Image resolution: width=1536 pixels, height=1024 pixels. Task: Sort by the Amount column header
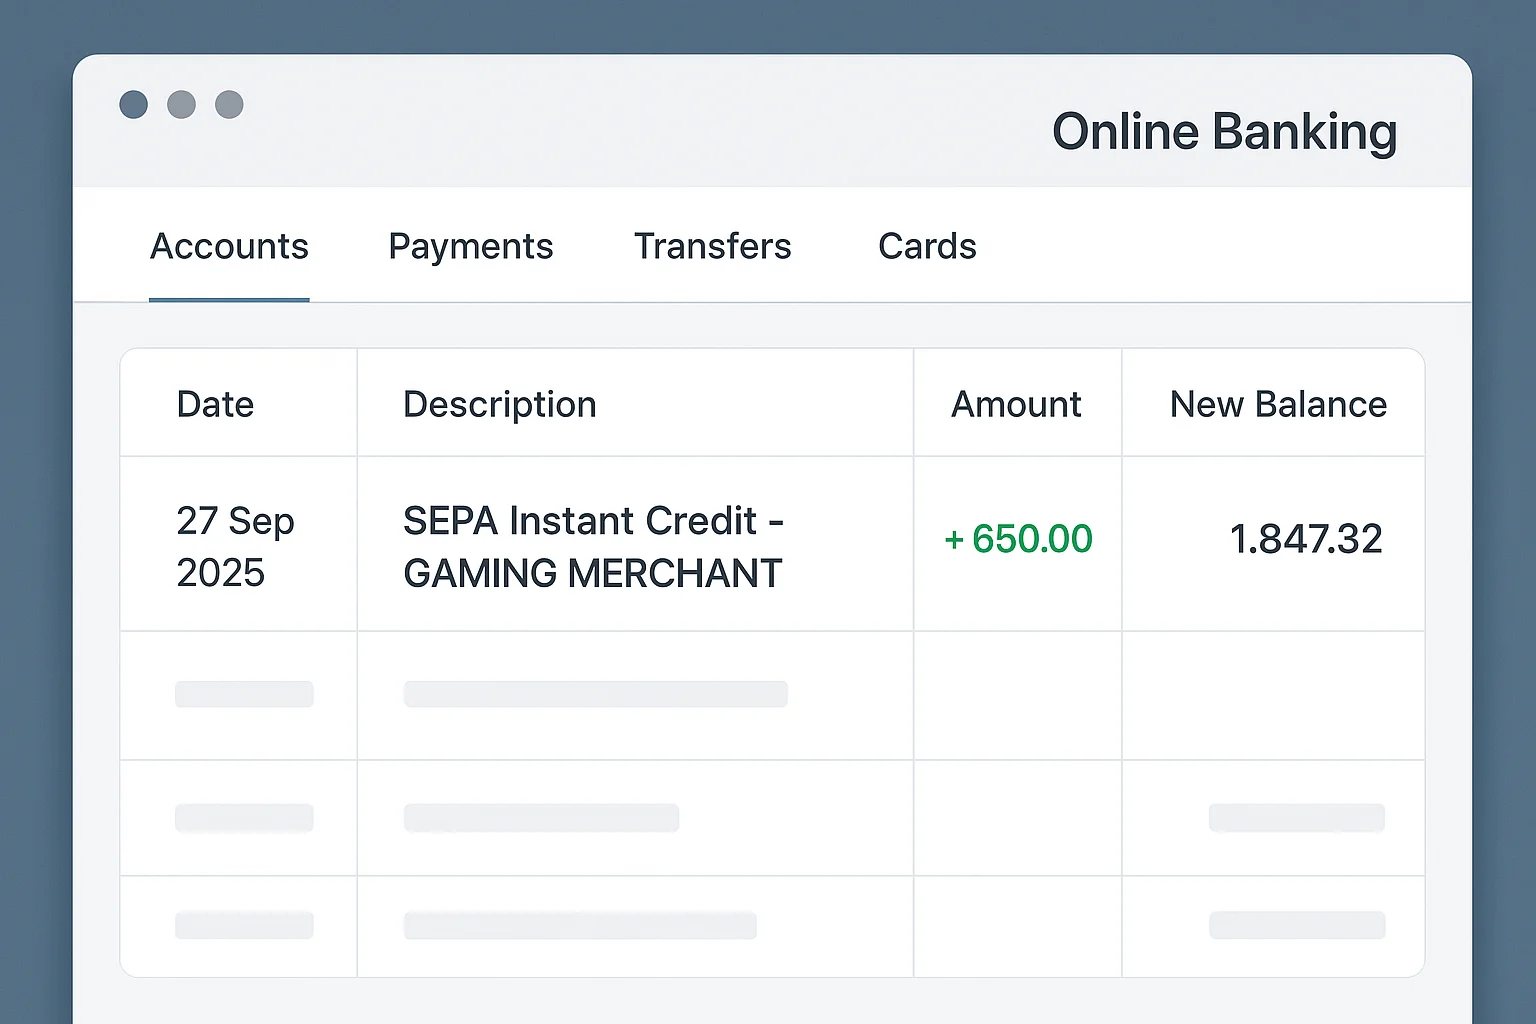[1016, 404]
